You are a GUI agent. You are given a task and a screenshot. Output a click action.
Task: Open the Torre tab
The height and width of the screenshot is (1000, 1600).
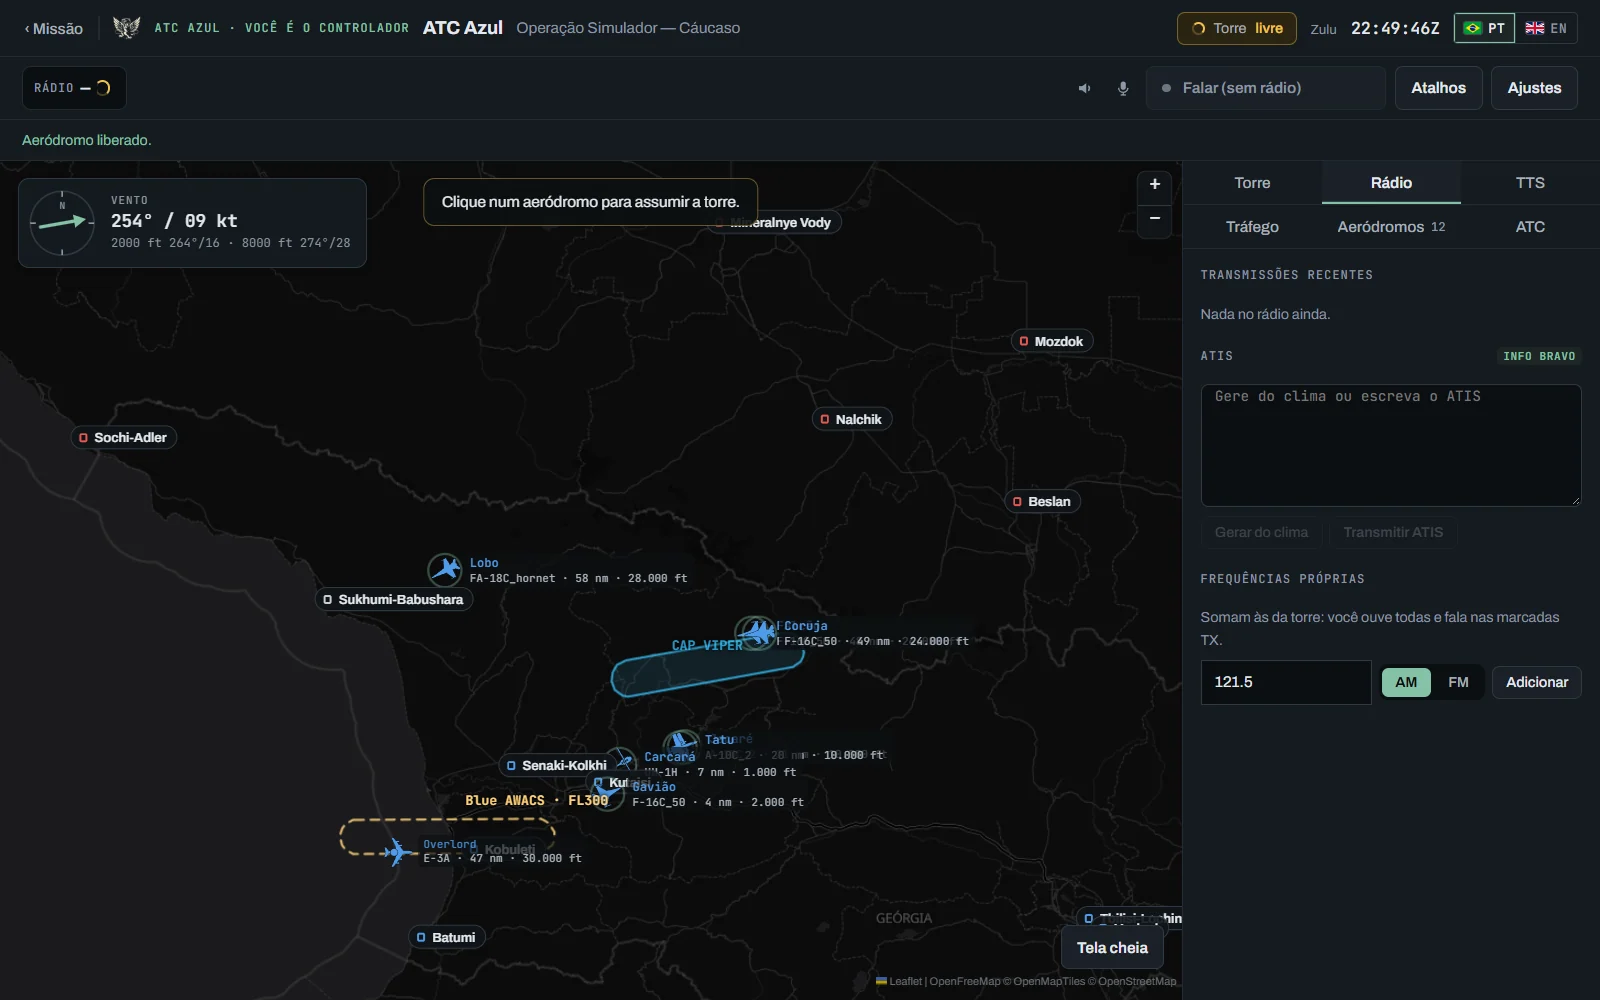(x=1252, y=183)
